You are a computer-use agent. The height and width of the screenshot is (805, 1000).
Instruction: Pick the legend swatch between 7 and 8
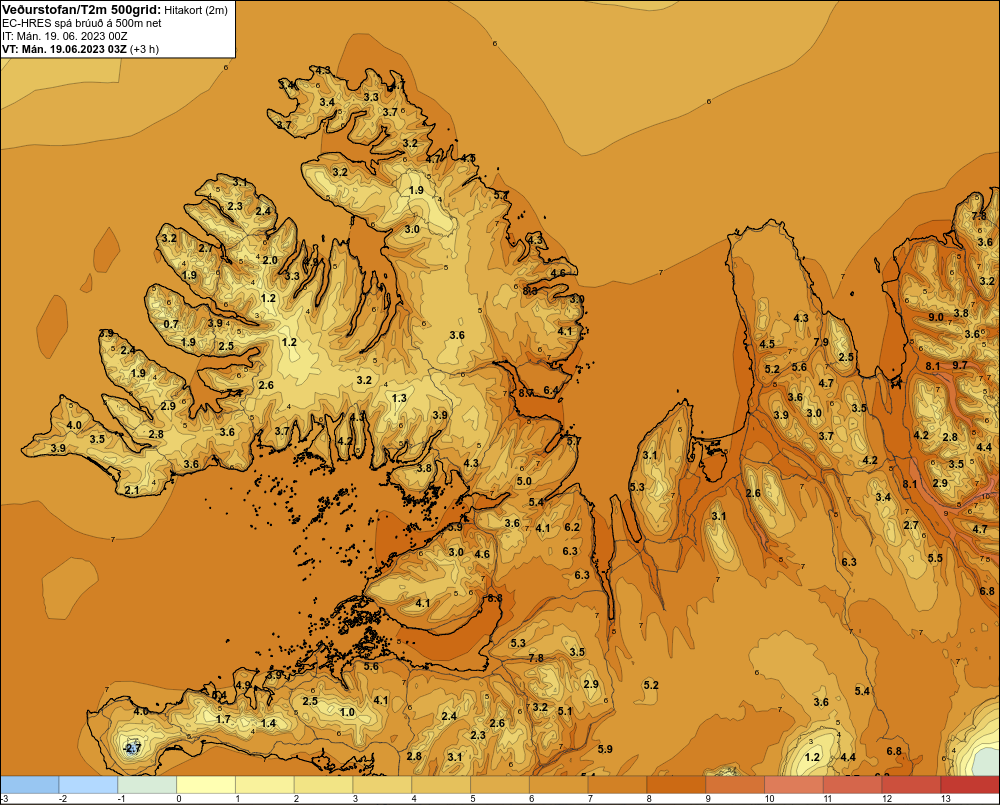617,784
